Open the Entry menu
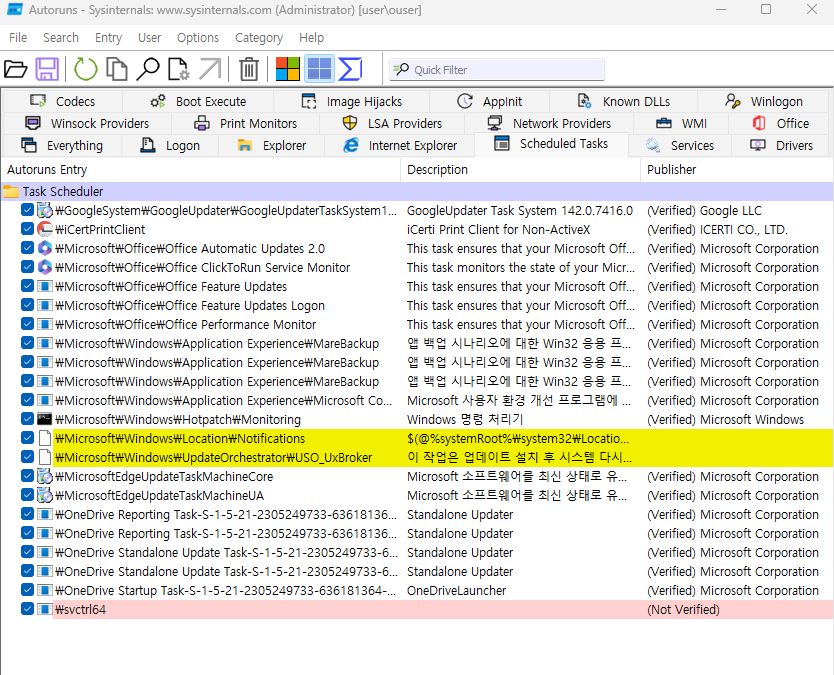Viewport: 834px width, 675px height. click(x=109, y=38)
